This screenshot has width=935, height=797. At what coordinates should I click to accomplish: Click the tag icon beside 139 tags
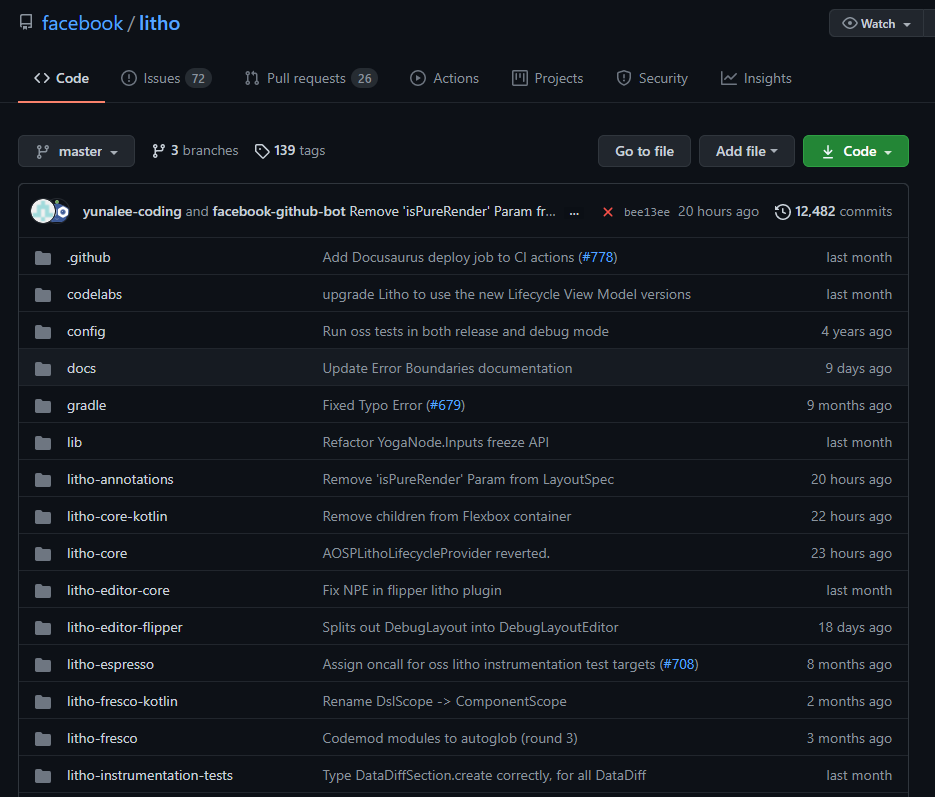pyautogui.click(x=262, y=151)
